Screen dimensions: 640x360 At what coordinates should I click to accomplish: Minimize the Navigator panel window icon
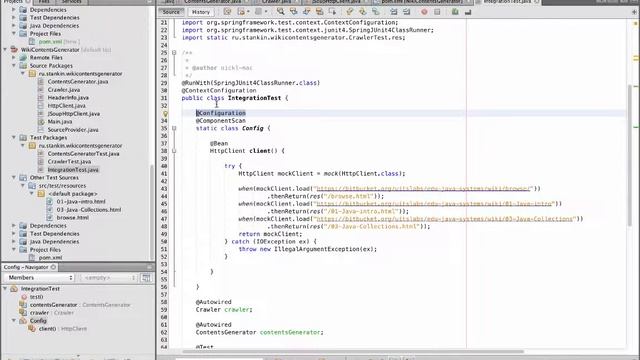coord(149,267)
